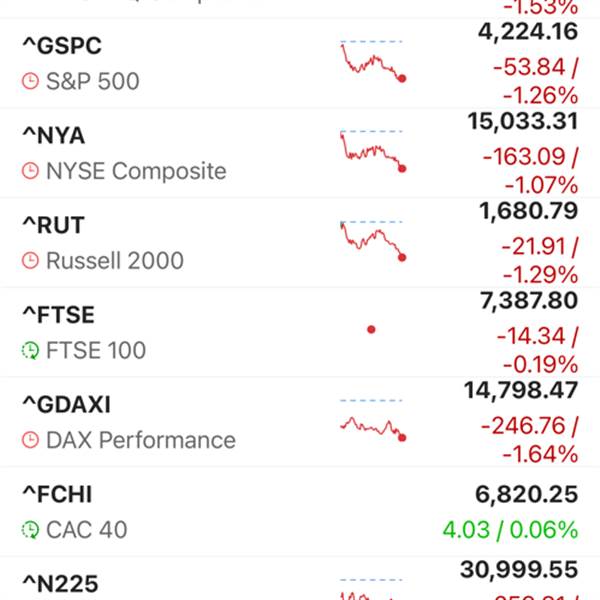Select the ^RUT ticker symbol
This screenshot has width=600, height=600.
click(x=54, y=225)
